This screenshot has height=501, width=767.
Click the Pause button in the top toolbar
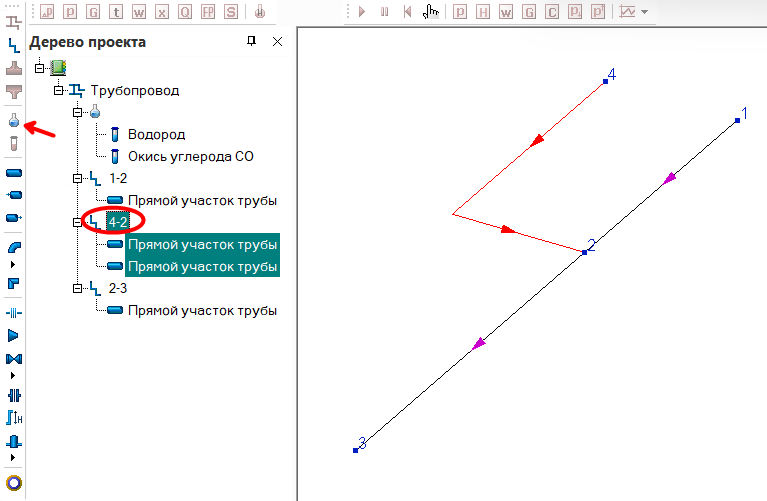click(x=384, y=12)
